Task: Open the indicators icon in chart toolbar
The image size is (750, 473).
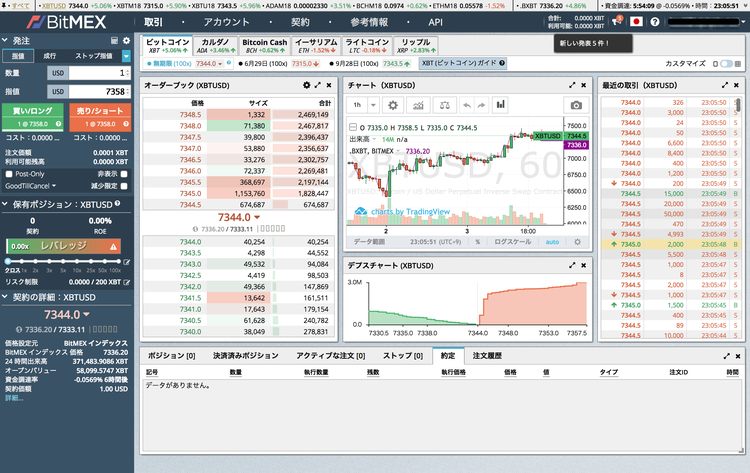Action: point(418,105)
